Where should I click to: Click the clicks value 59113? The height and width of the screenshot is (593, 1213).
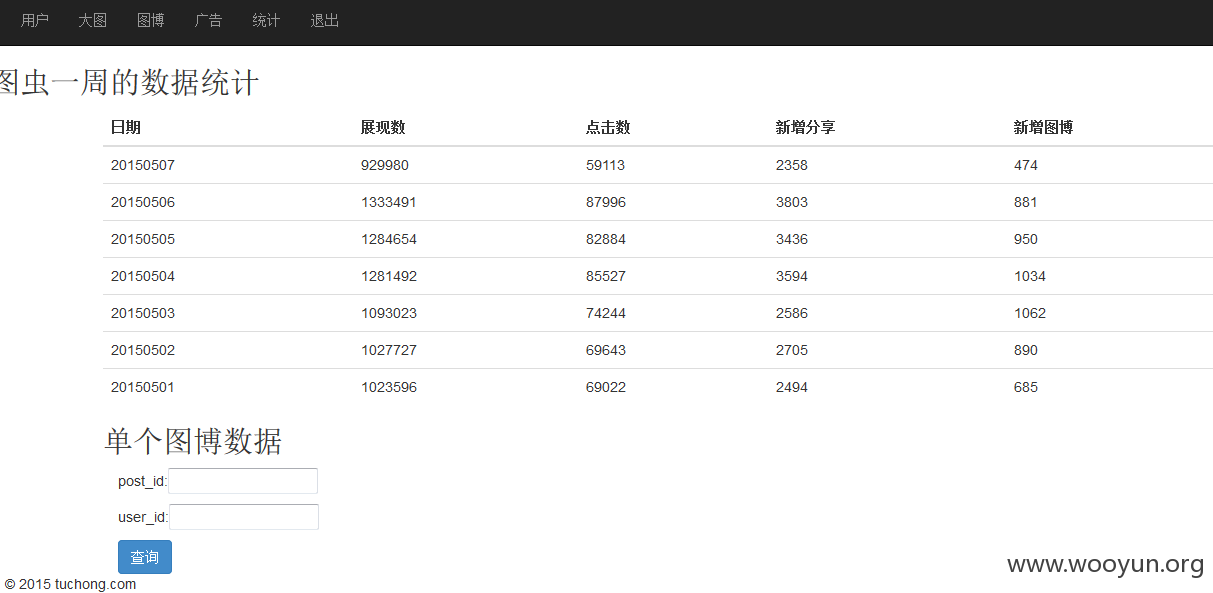(x=606, y=165)
